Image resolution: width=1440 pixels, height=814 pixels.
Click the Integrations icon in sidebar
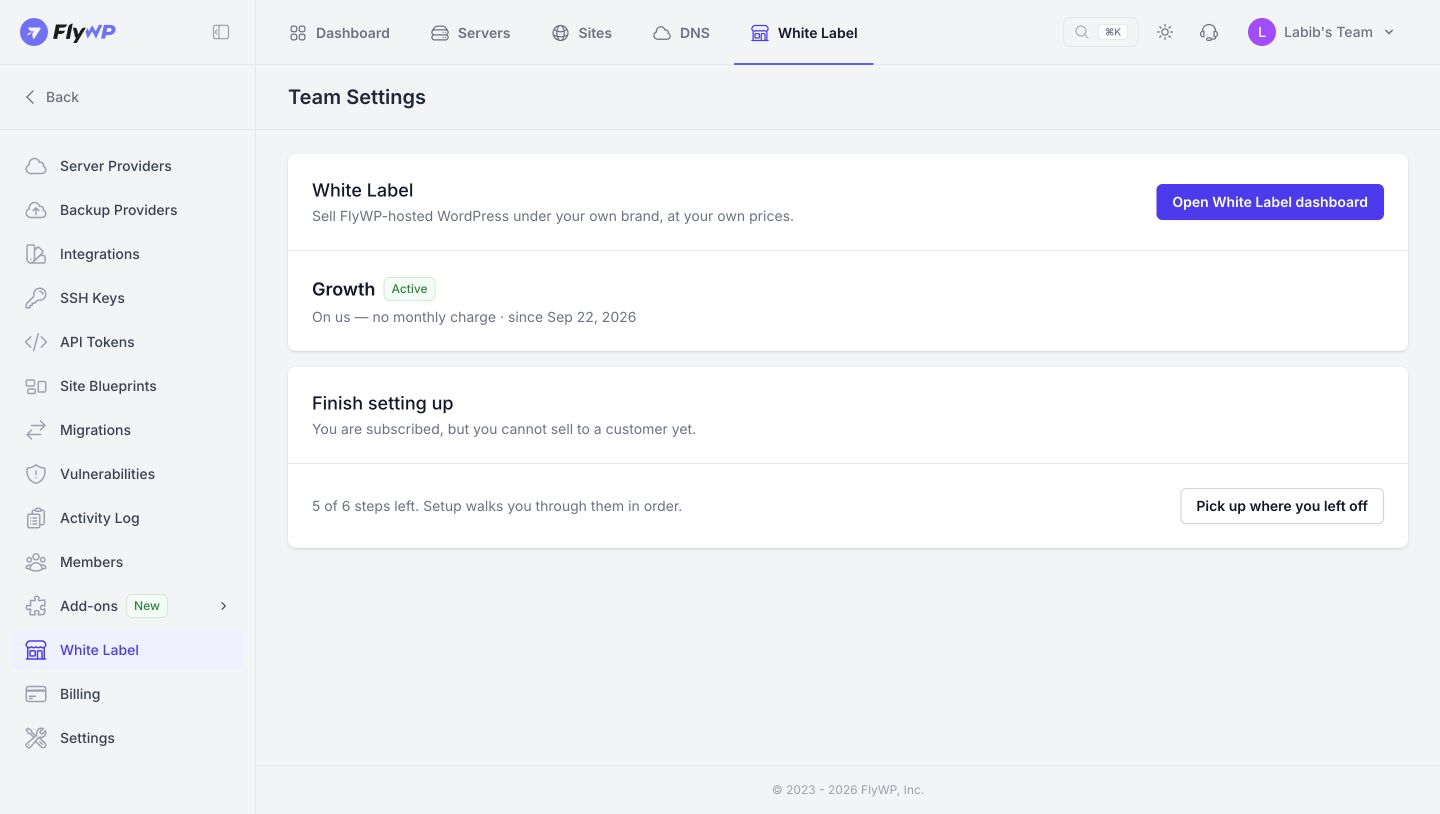[36, 254]
